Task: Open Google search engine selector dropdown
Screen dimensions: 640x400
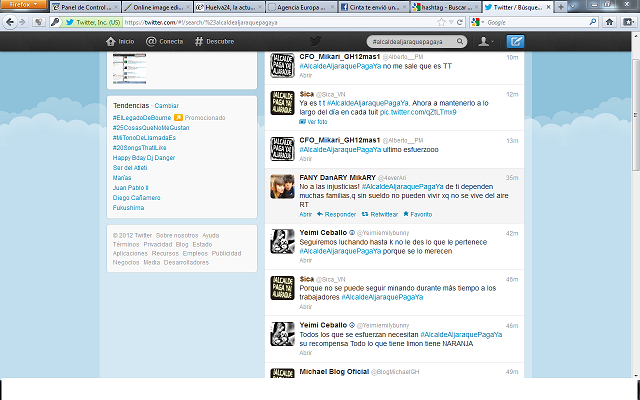Action: click(x=478, y=22)
